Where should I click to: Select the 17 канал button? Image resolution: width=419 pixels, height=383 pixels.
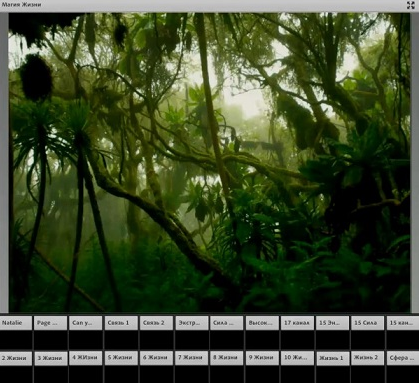pyautogui.click(x=297, y=323)
